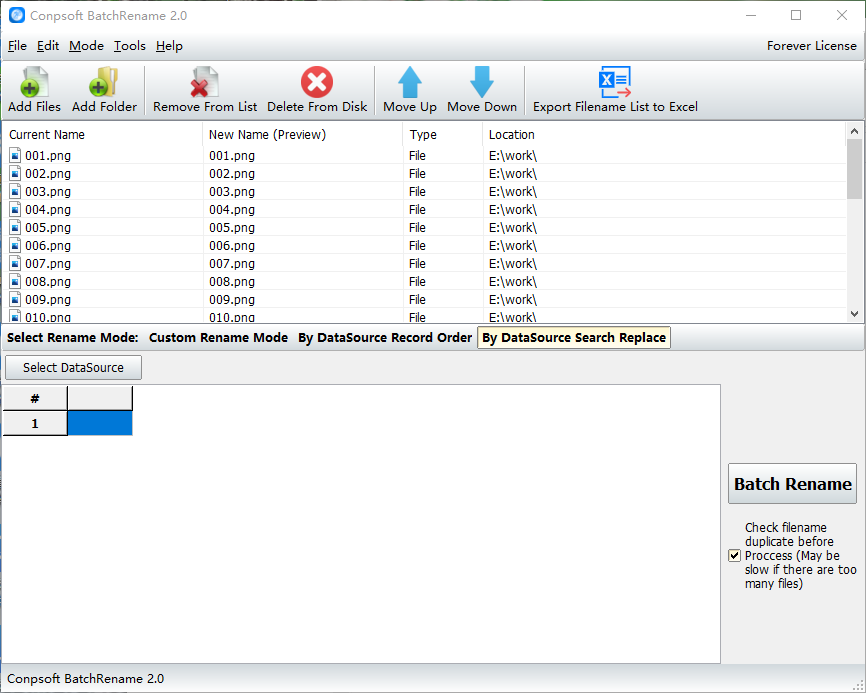Screen dimensions: 866x693
Task: Click the Forever License label
Action: click(x=811, y=46)
